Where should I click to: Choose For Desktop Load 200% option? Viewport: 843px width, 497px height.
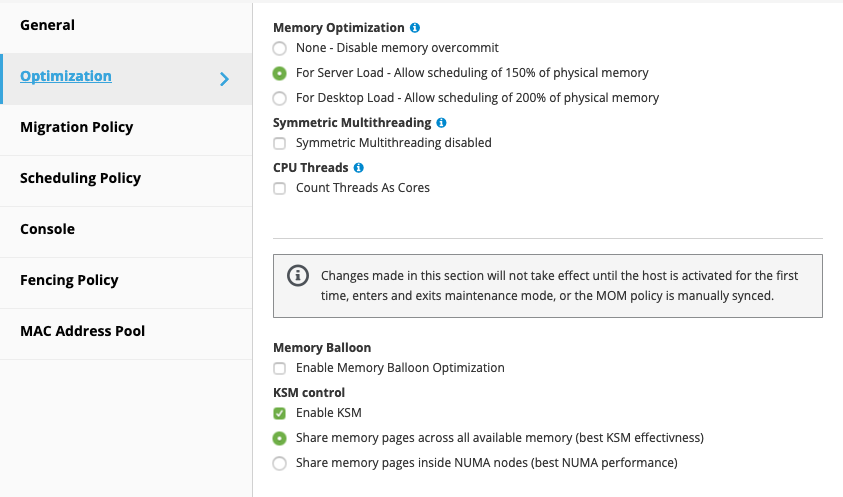point(280,98)
